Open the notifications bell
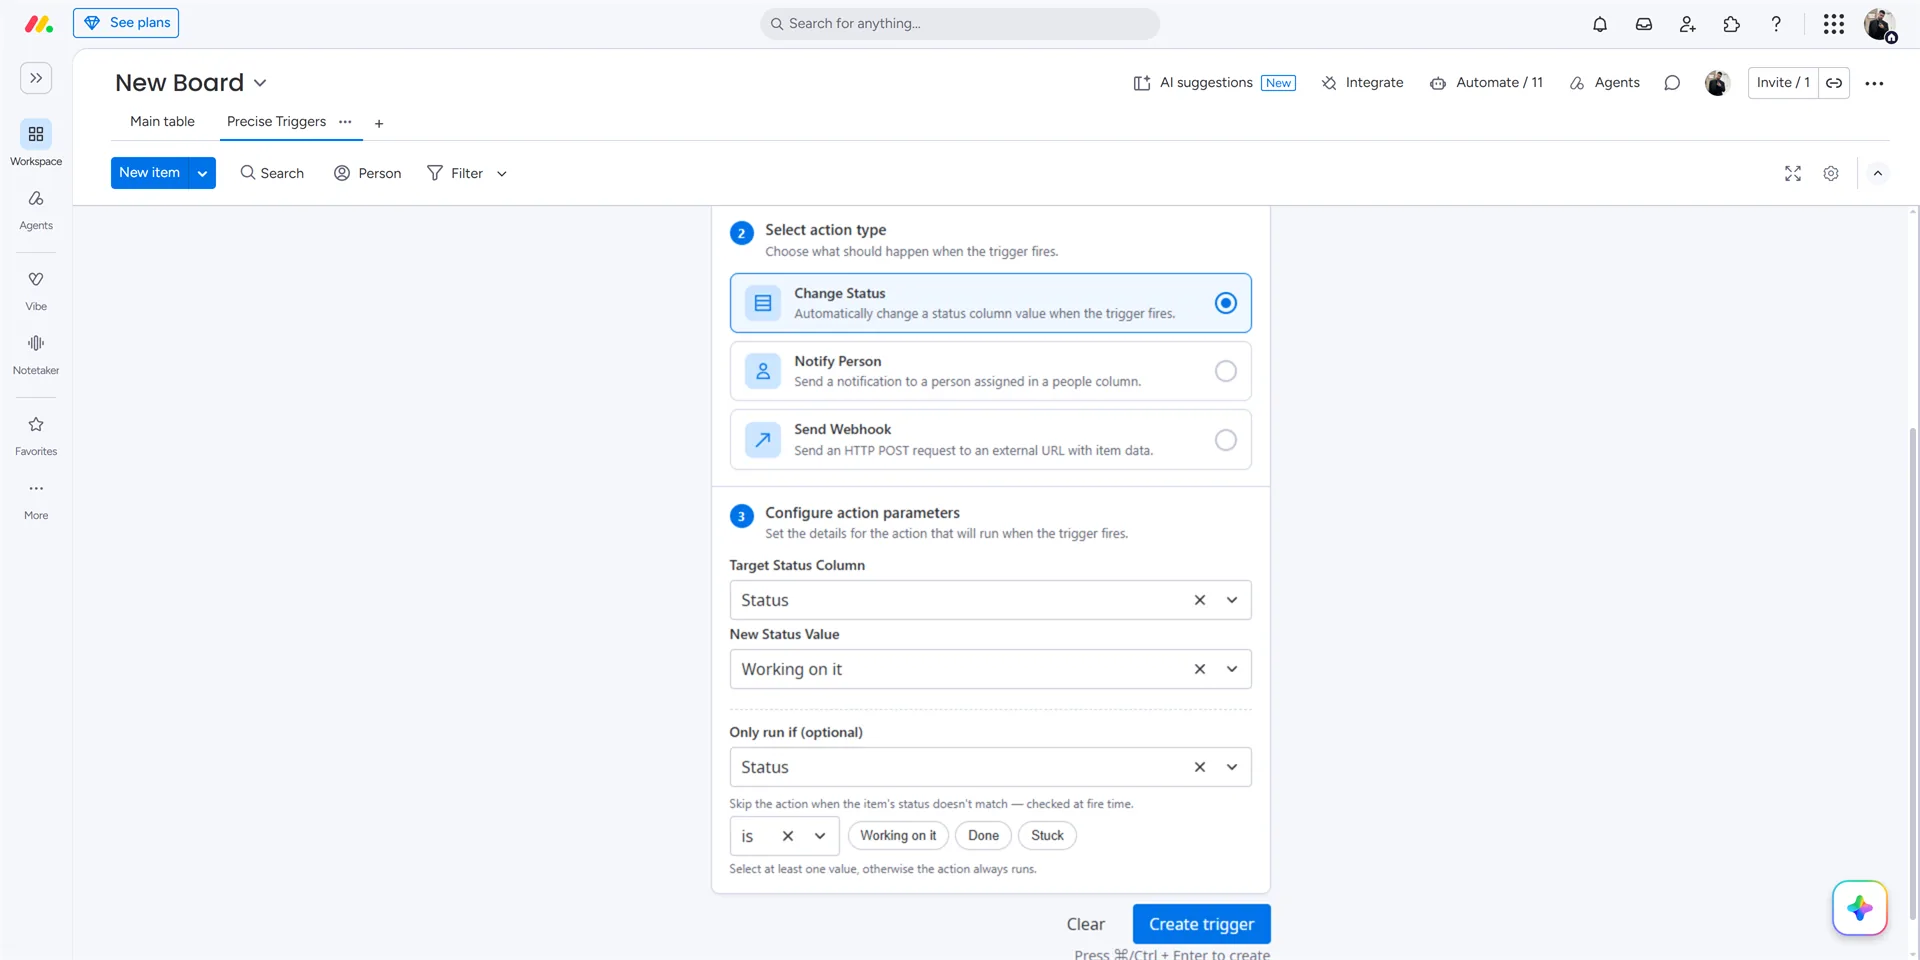The height and width of the screenshot is (960, 1920). [1600, 24]
